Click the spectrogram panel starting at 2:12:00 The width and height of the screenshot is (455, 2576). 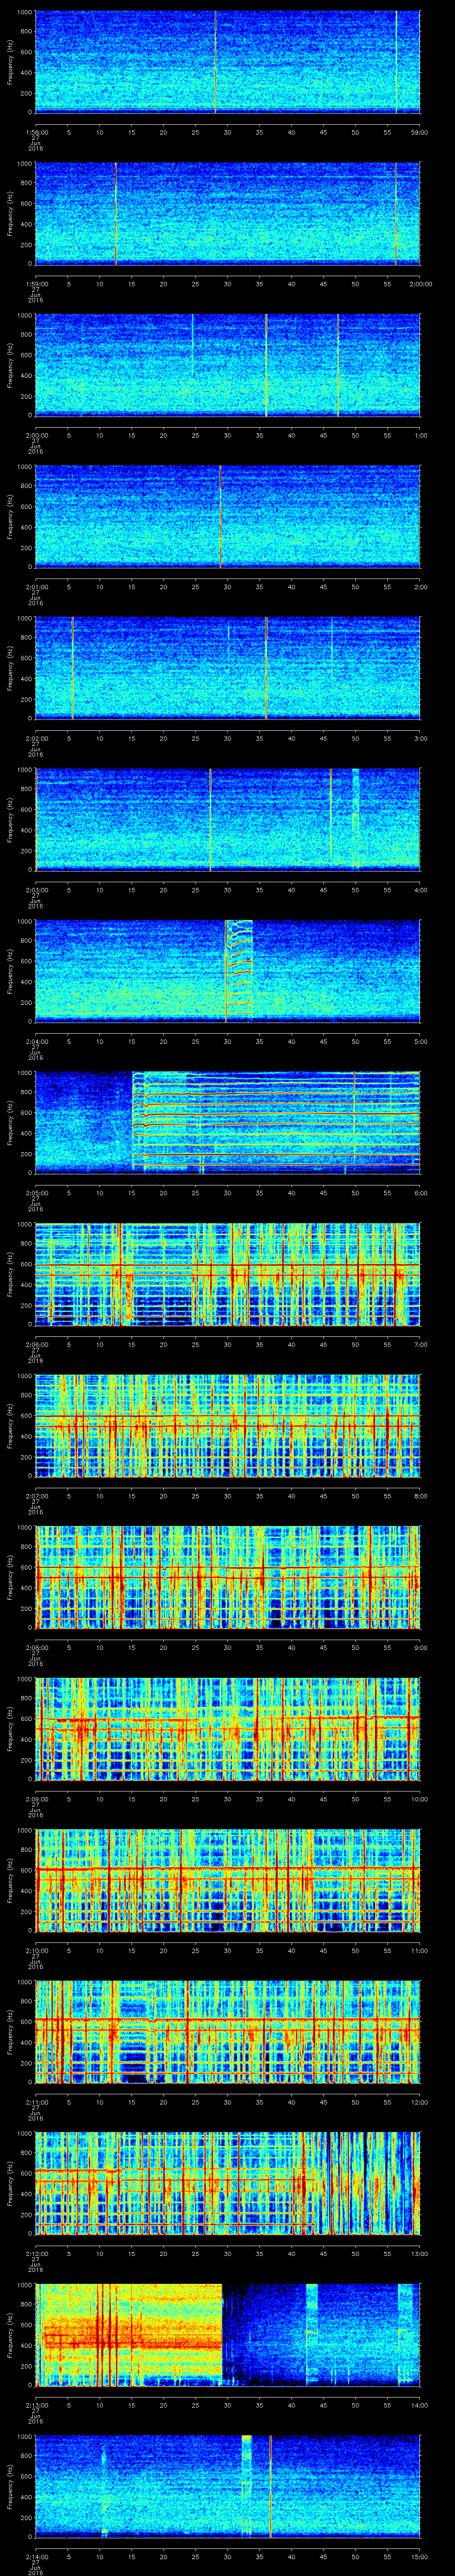(x=228, y=2183)
